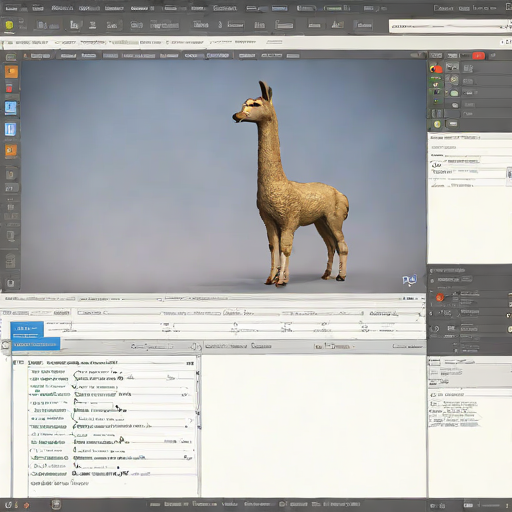Image resolution: width=512 pixels, height=512 pixels.
Task: Click the stacked cylinder icon in the left sidebar
Action: pos(10,261)
